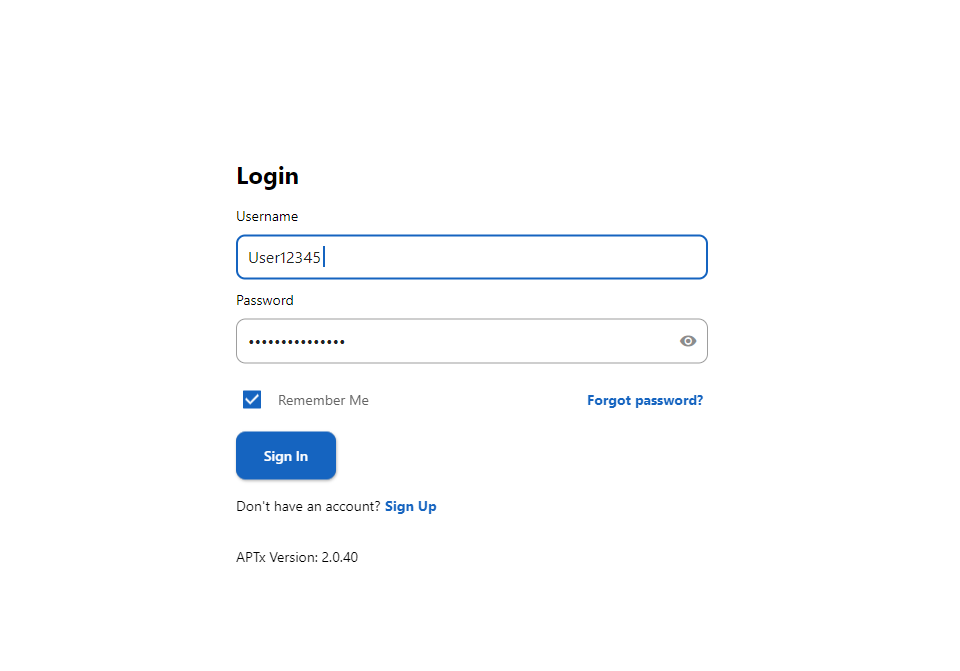Image resolution: width=960 pixels, height=671 pixels.
Task: Click the Remember Me label text
Action: (x=323, y=400)
